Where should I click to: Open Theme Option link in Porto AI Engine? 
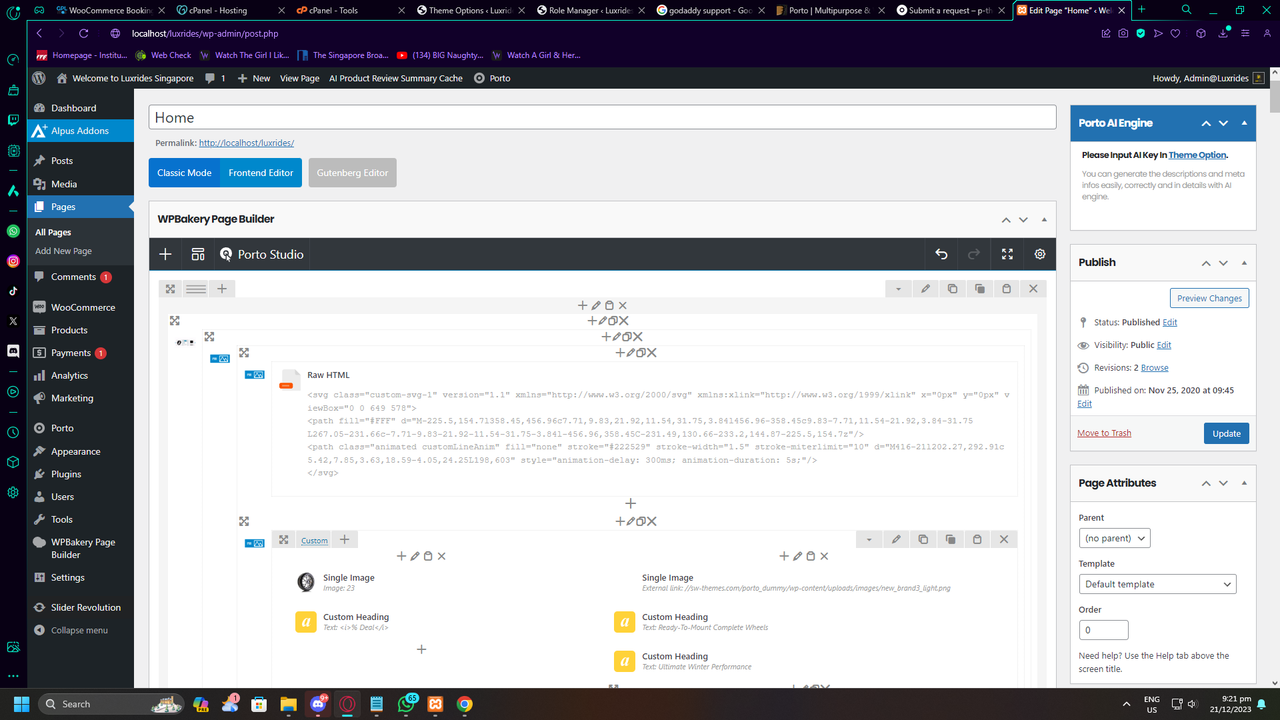pos(1197,155)
